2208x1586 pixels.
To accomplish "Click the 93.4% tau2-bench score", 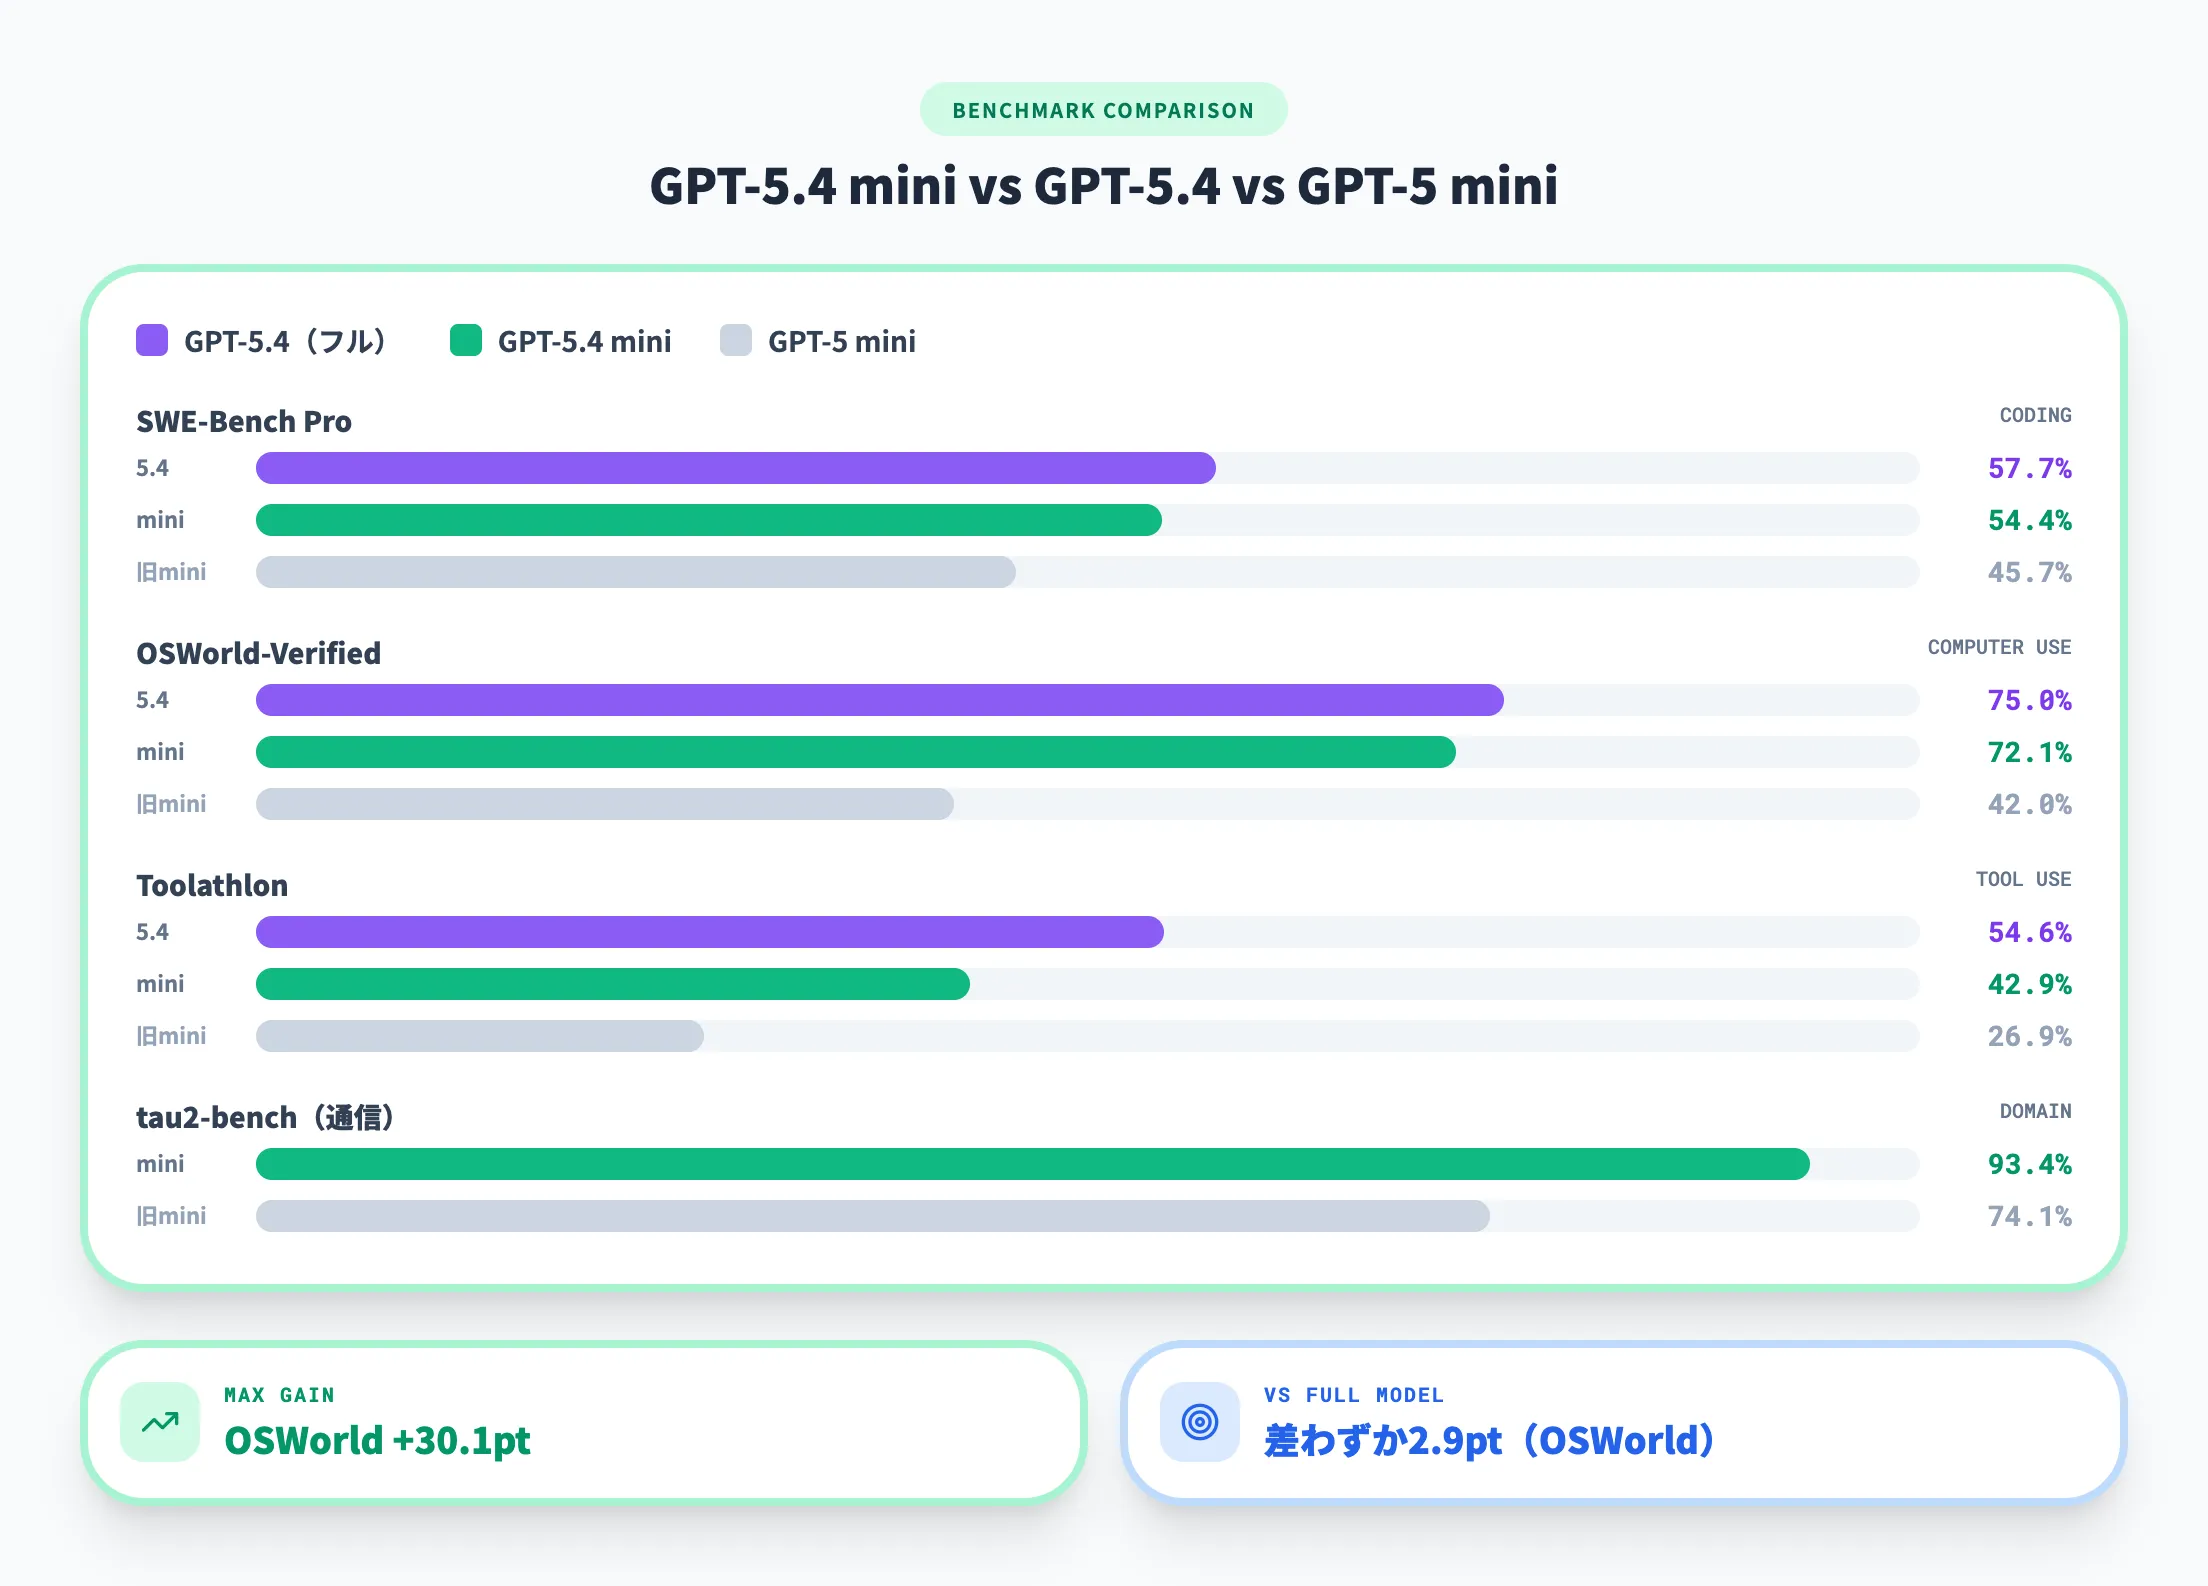I will coord(2029,1164).
